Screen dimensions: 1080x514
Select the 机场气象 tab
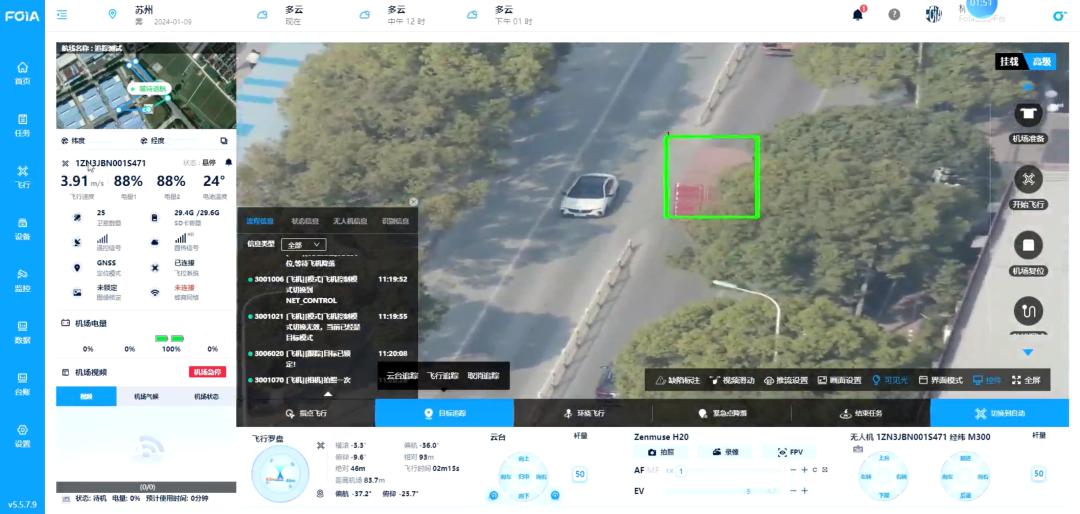pos(146,397)
